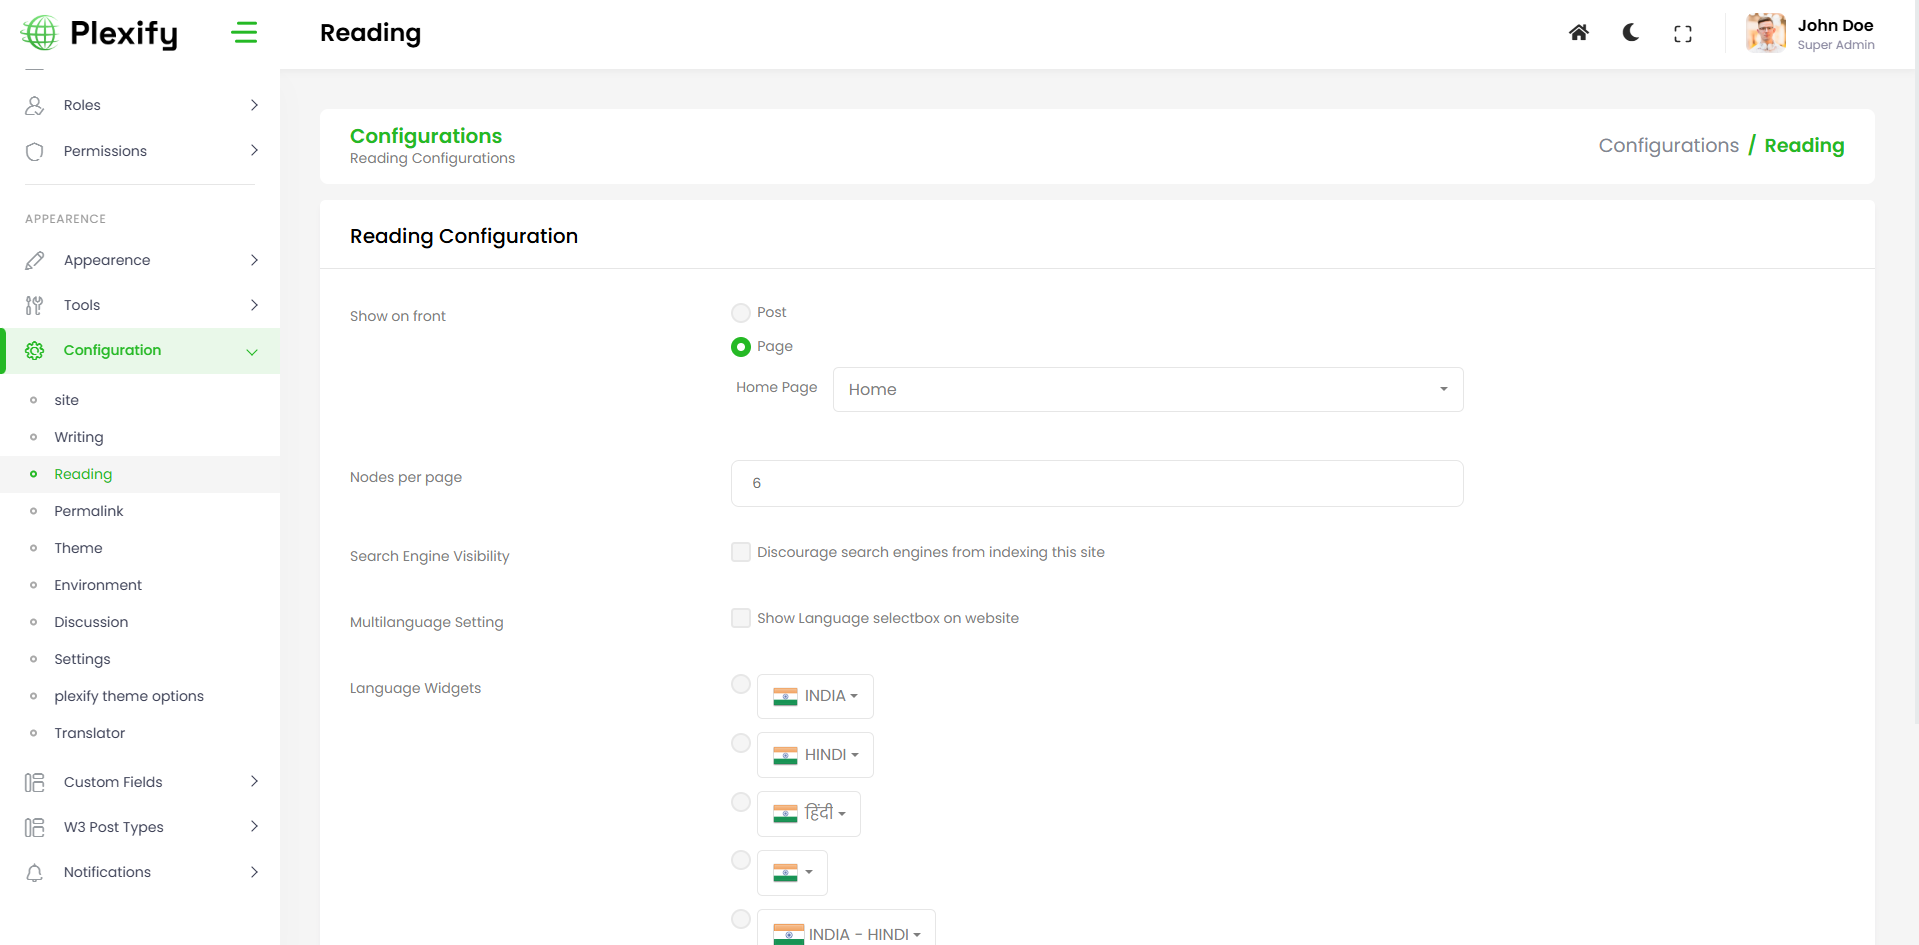Click the Tools icon in the sidebar
This screenshot has width=1919, height=945.
(35, 305)
